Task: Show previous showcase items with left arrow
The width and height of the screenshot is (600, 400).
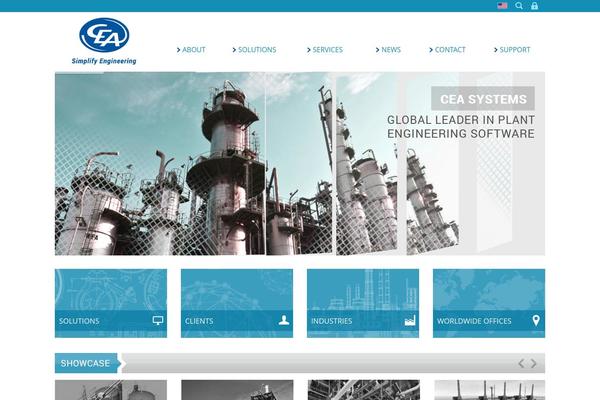Action: [x=521, y=363]
